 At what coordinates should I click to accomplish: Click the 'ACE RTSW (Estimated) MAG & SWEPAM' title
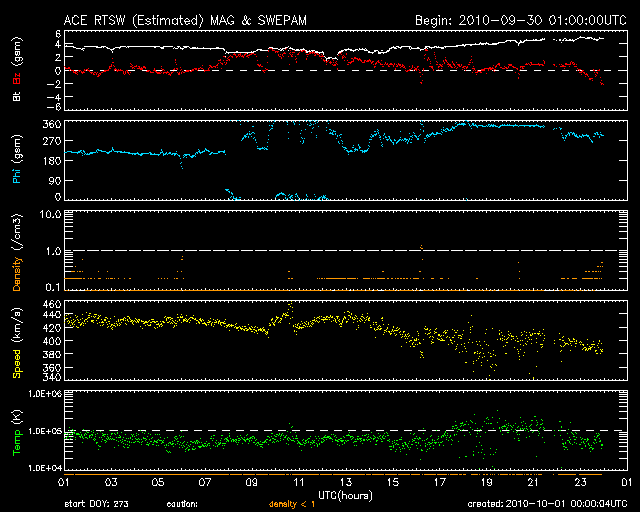coord(185,20)
